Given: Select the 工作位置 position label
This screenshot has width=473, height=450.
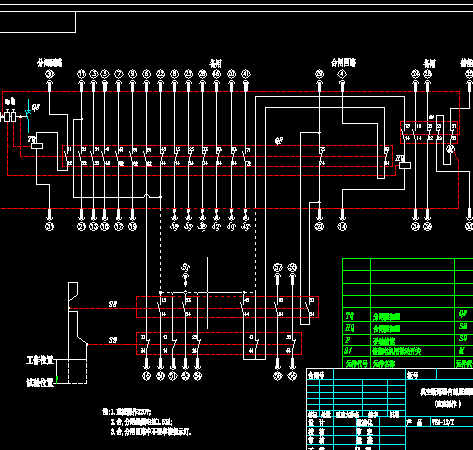Looking at the screenshot, I should click(40, 360).
